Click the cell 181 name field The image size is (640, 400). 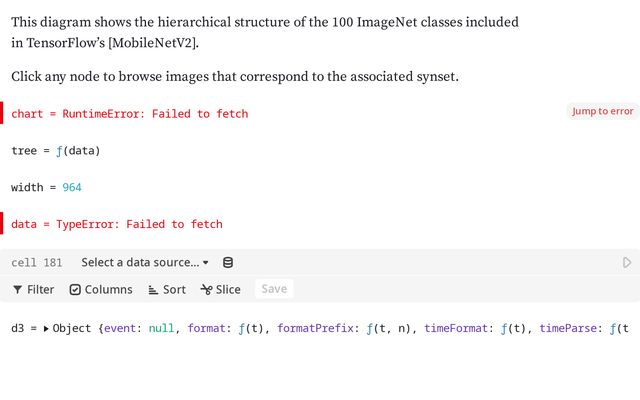[37, 262]
